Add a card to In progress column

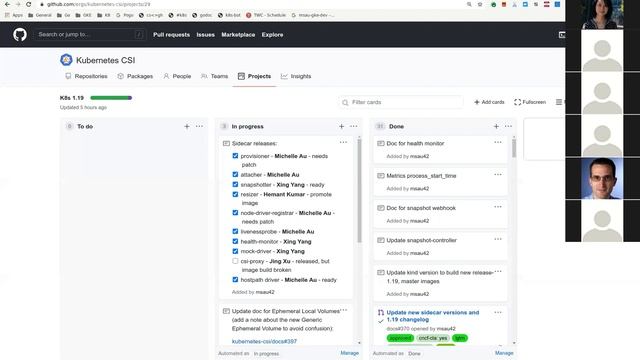point(341,127)
